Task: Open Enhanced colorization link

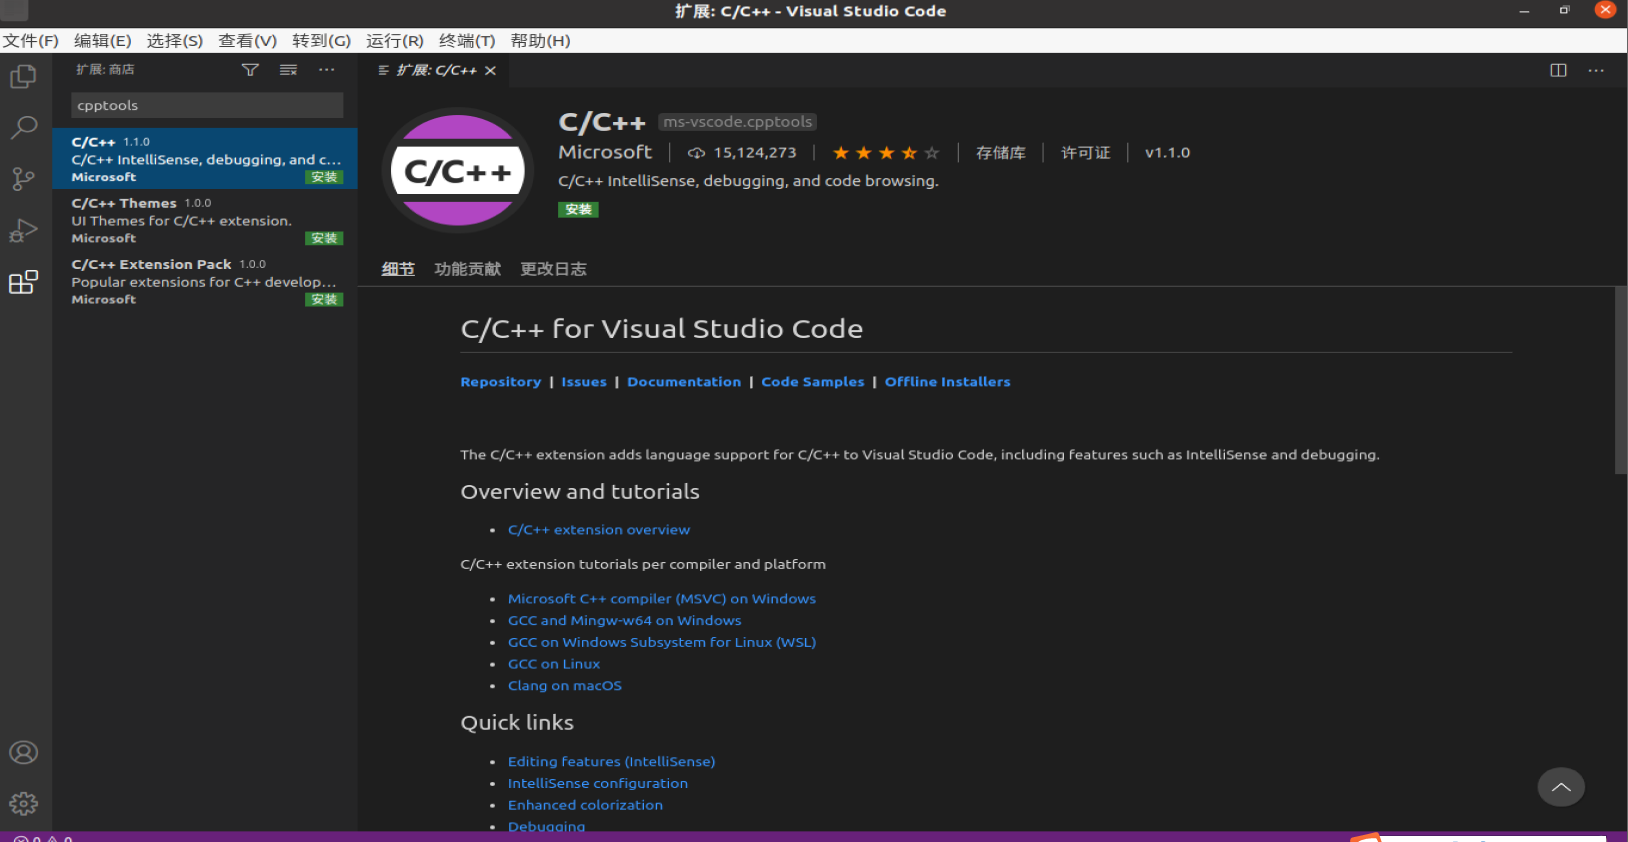Action: [x=585, y=805]
